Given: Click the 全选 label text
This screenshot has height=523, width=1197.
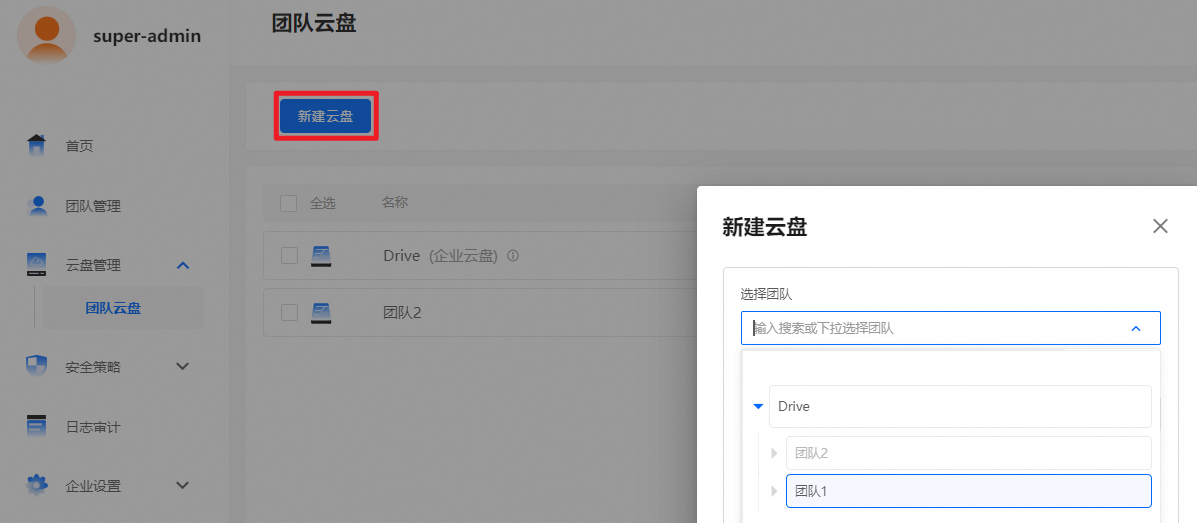Looking at the screenshot, I should [323, 203].
